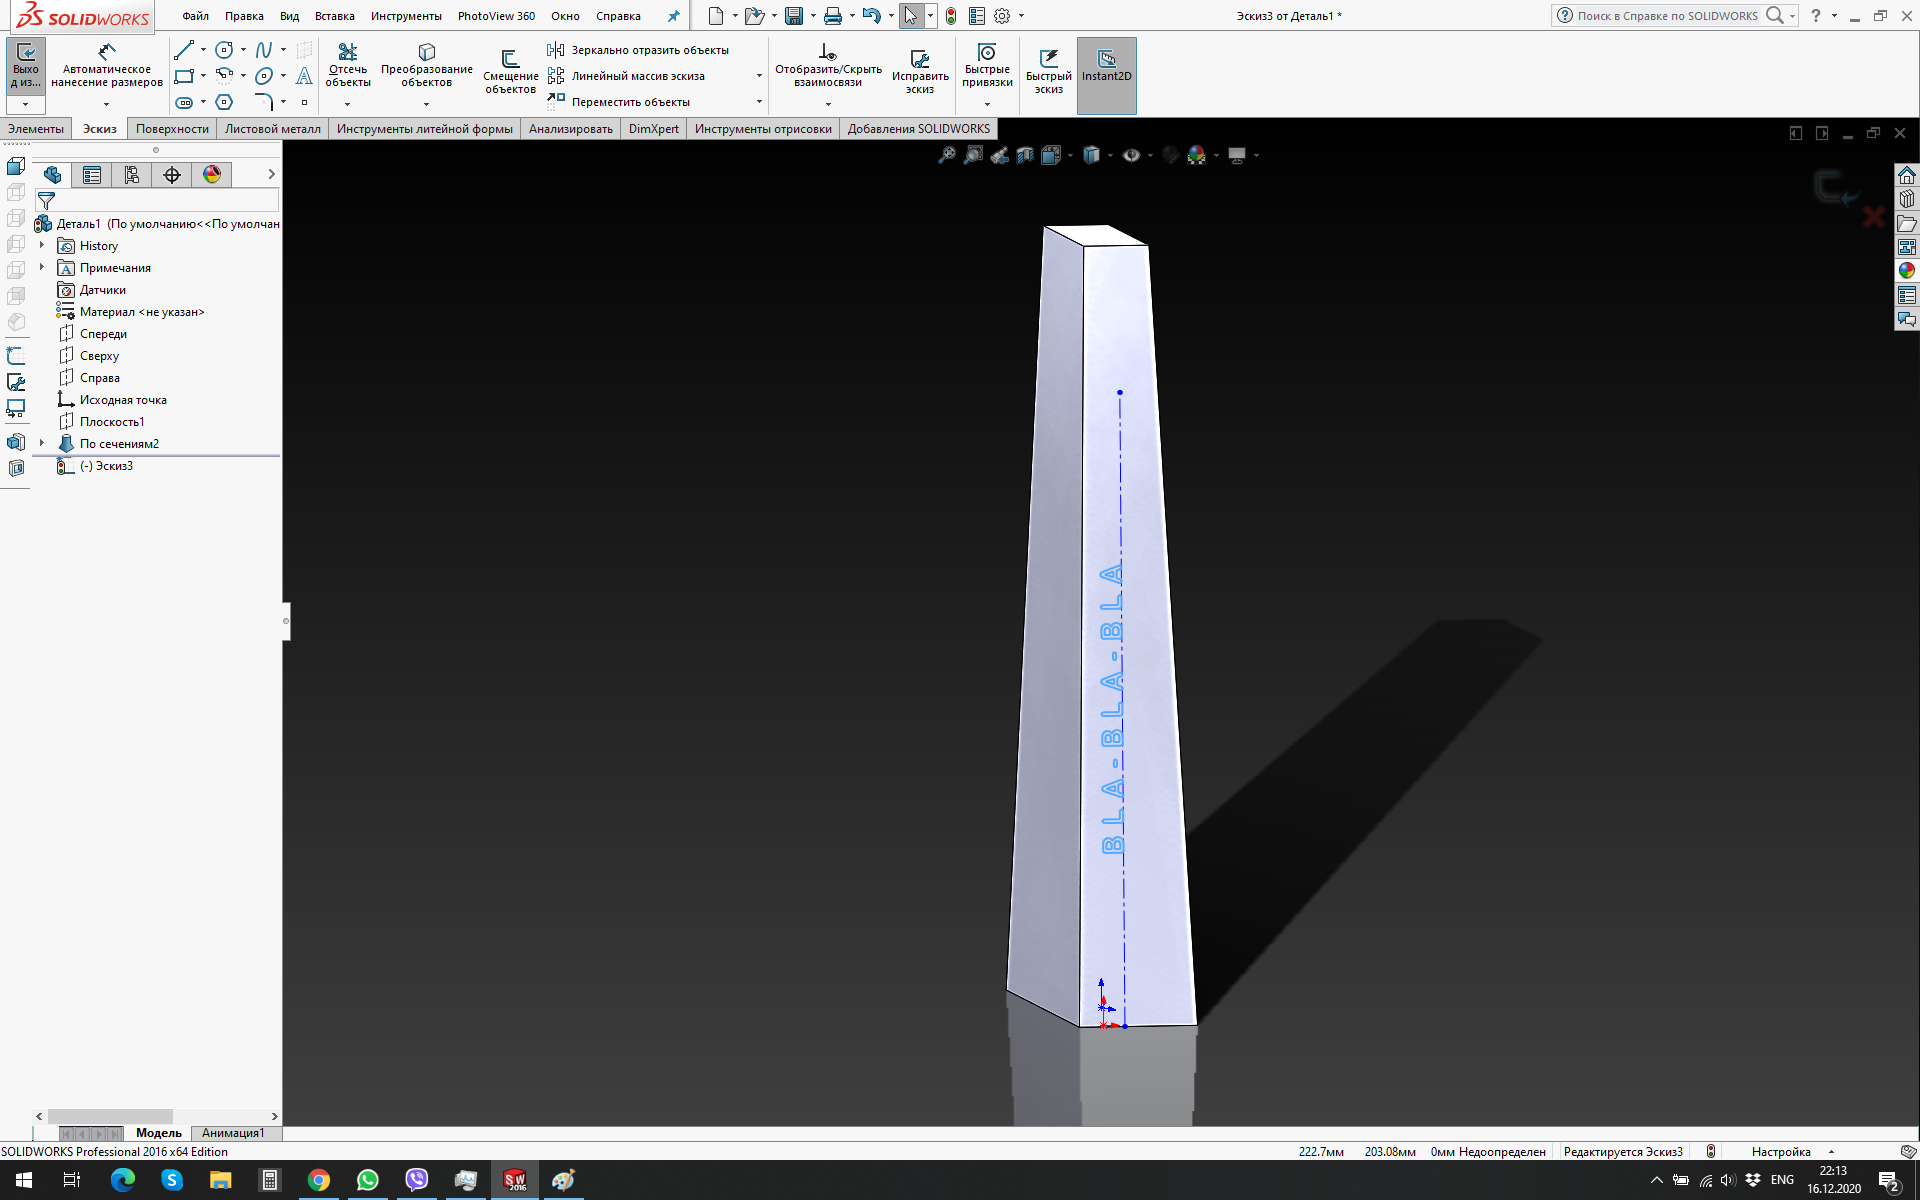Open Rectangle tool dropdown arrow
1920x1200 pixels.
[x=203, y=76]
